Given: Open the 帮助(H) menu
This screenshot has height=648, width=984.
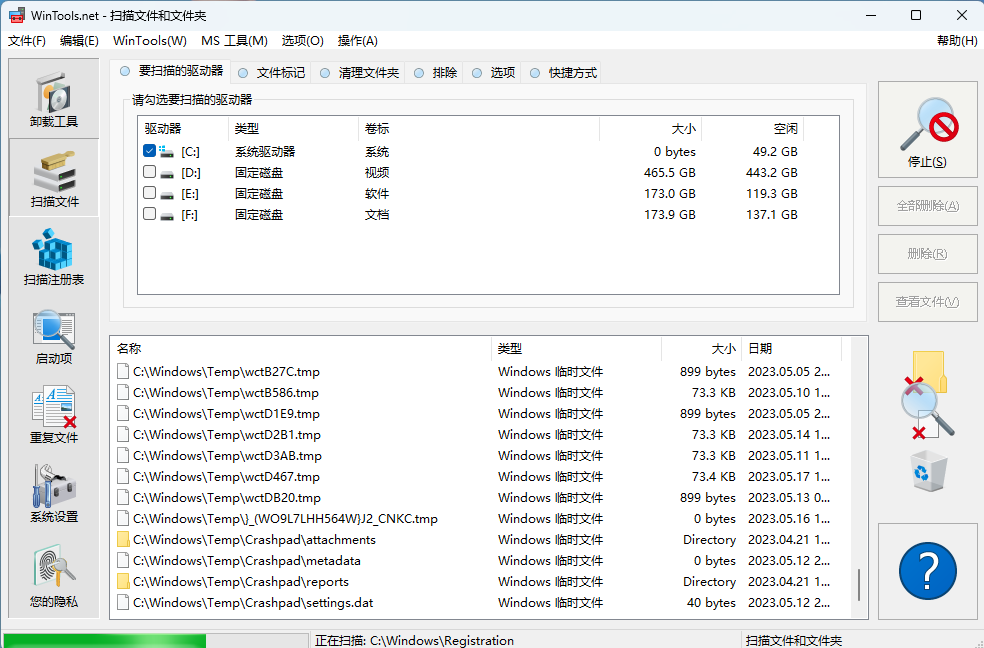Looking at the screenshot, I should pyautogui.click(x=957, y=41).
